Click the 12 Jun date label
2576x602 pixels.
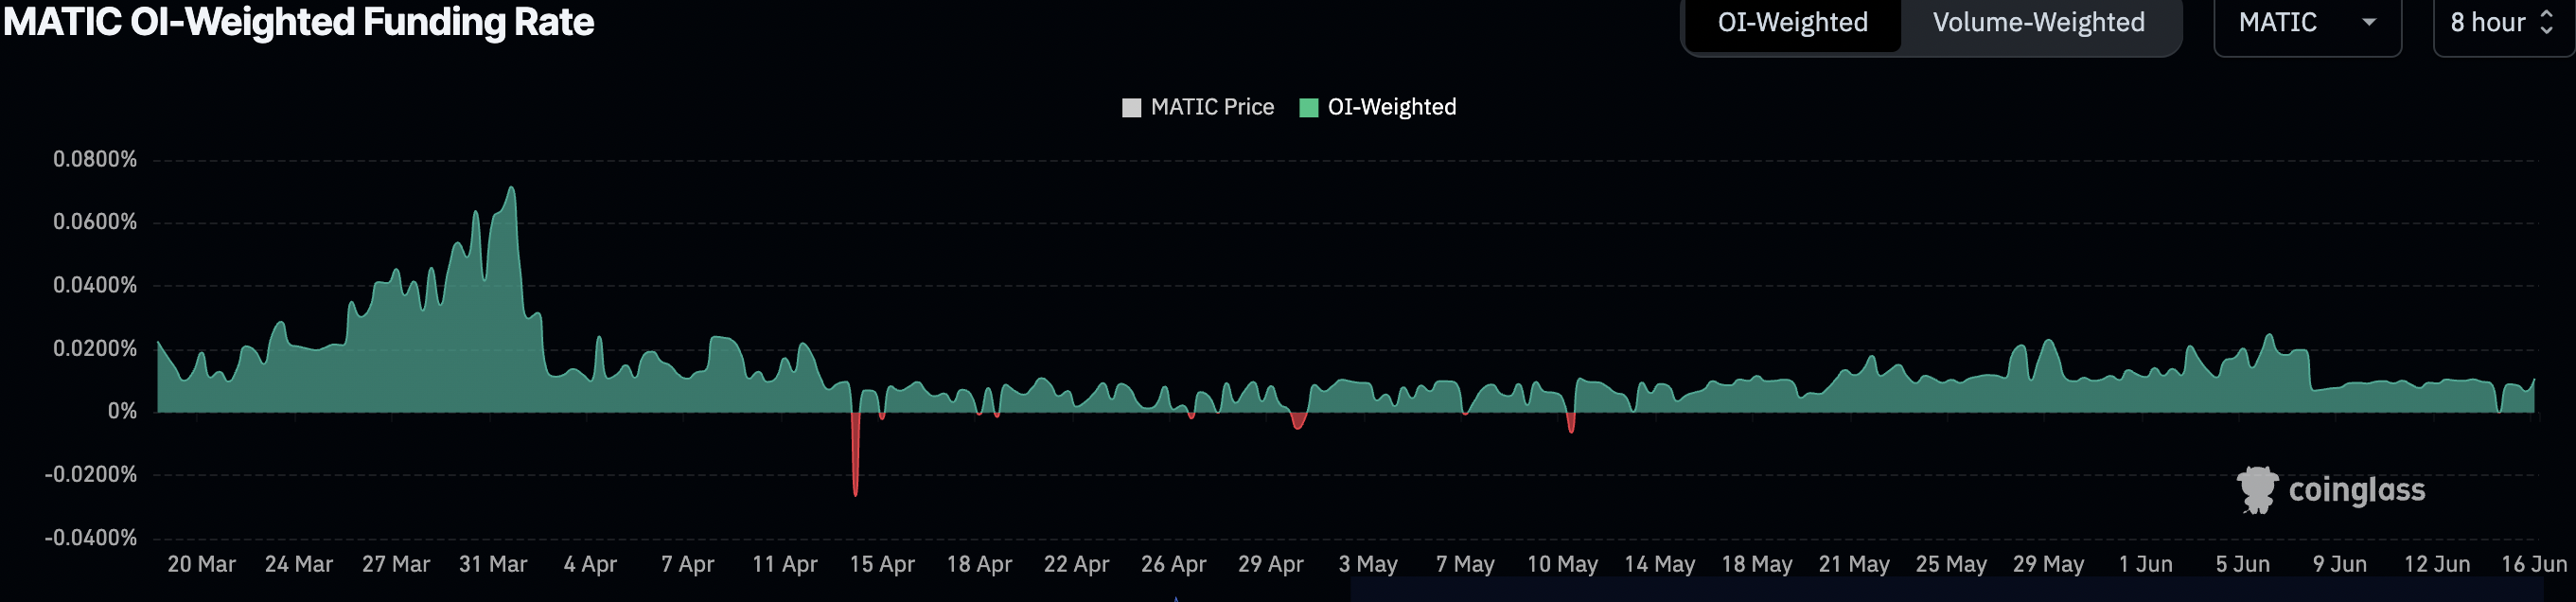(x=2437, y=564)
